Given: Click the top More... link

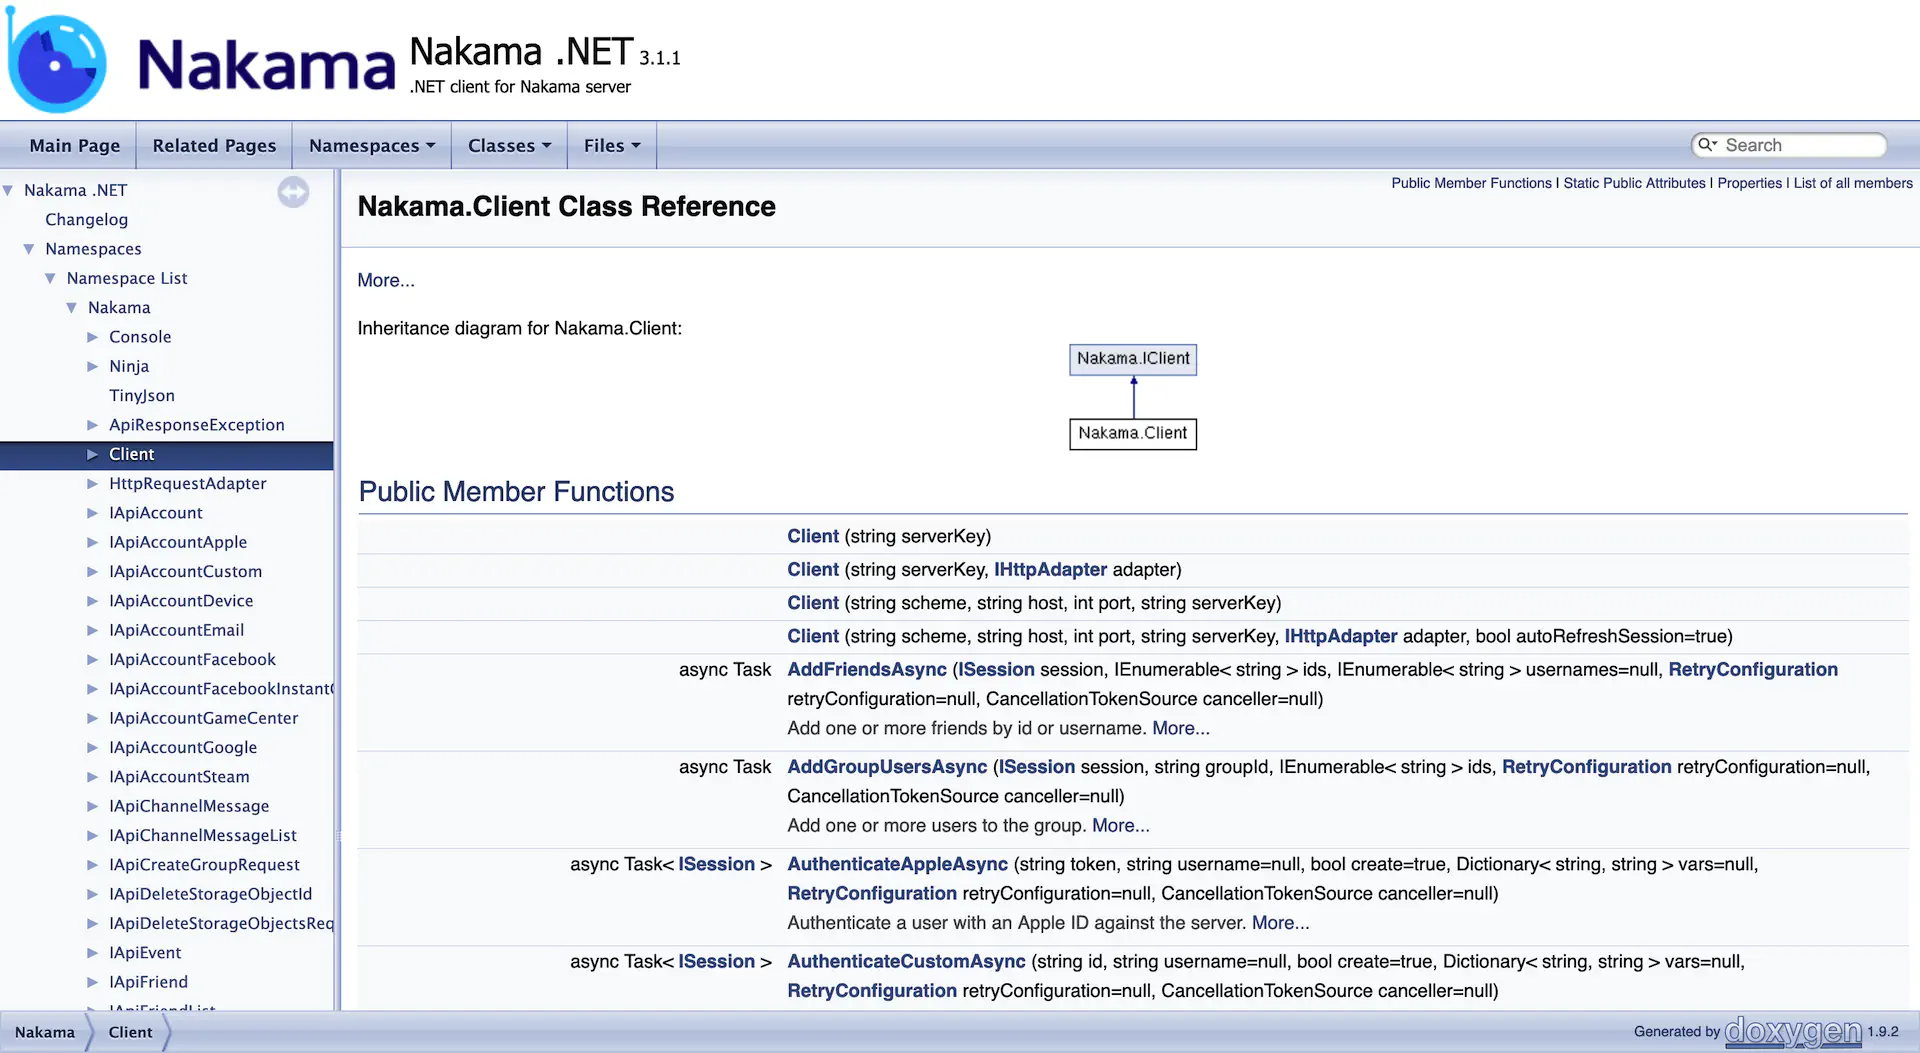Looking at the screenshot, I should 386,280.
